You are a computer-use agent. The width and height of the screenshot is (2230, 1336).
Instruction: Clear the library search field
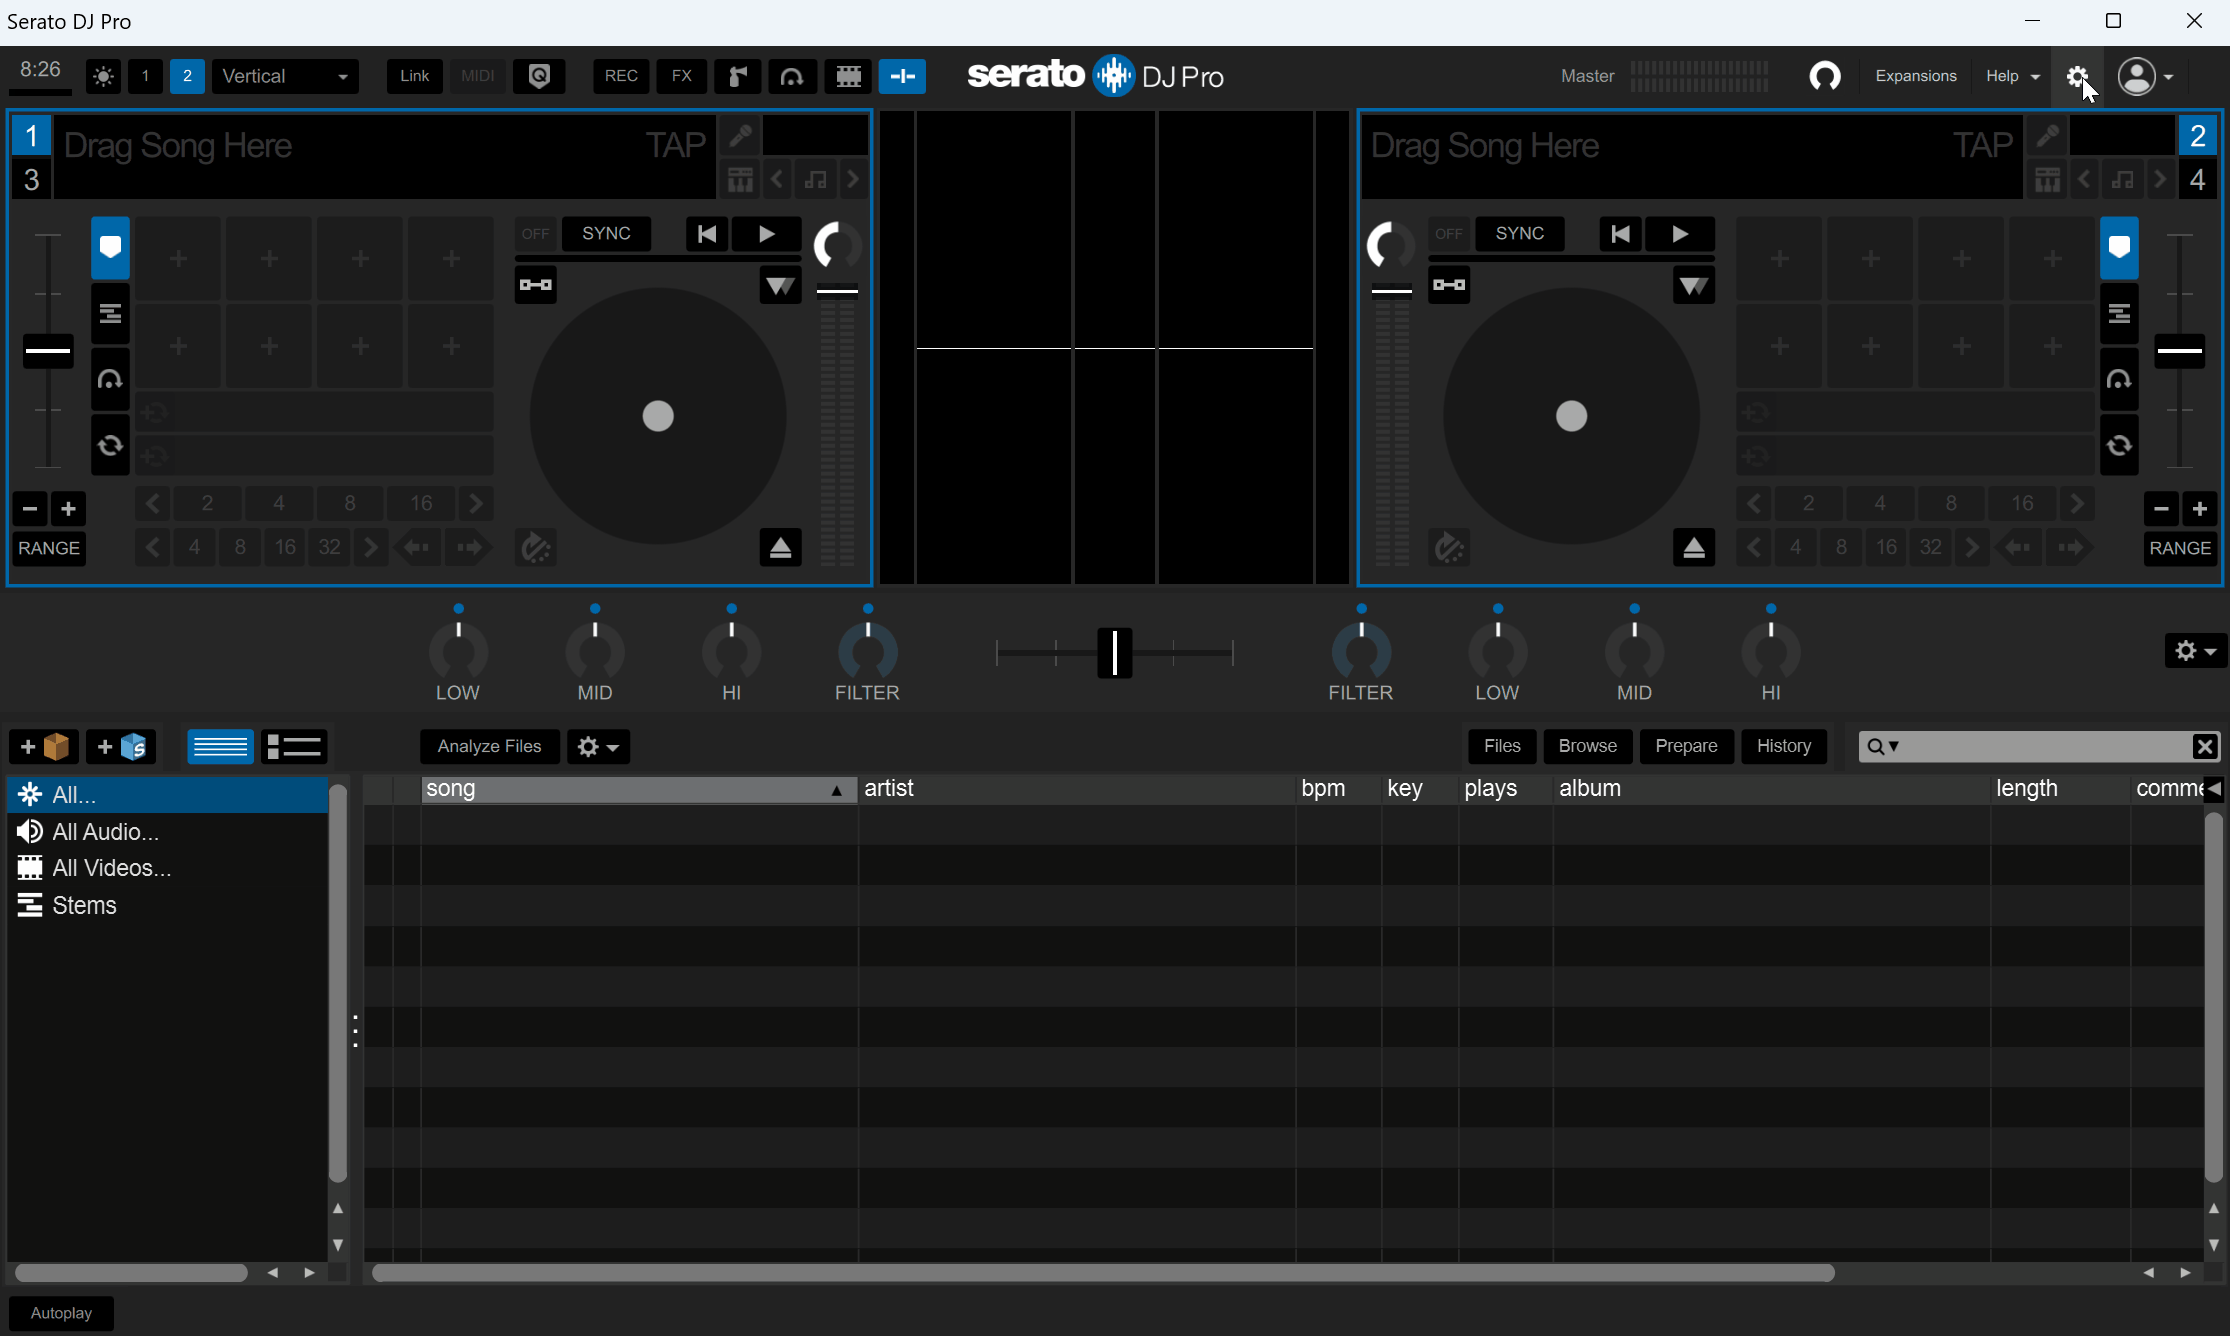click(2204, 746)
